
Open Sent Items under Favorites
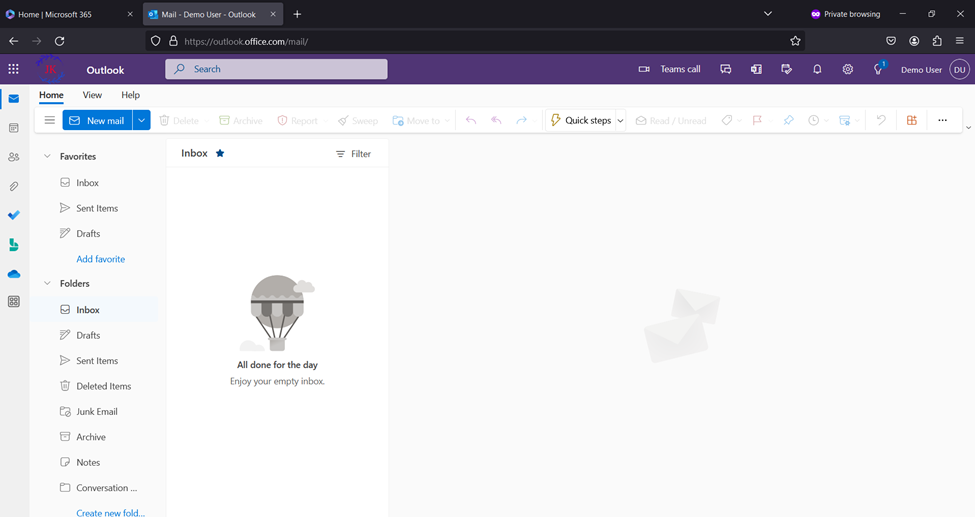point(90,208)
